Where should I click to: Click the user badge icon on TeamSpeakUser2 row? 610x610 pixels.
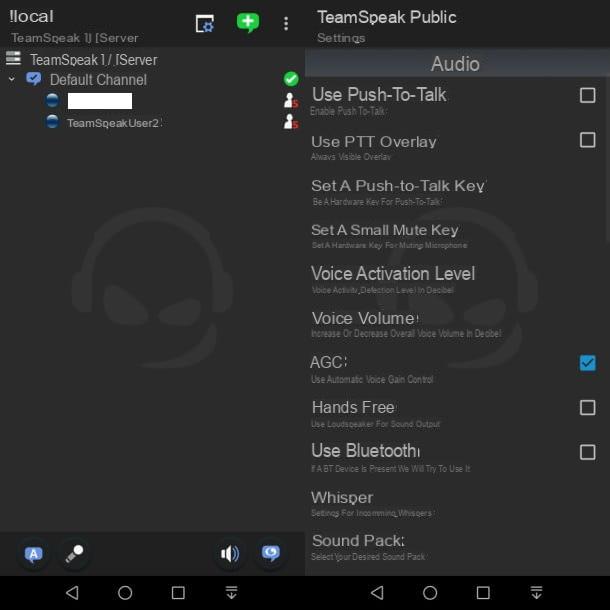[291, 121]
